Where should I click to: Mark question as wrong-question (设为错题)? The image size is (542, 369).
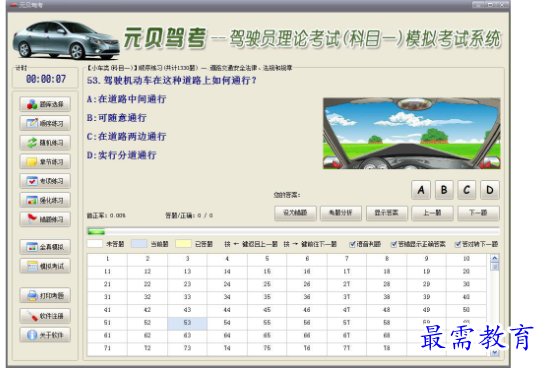[x=295, y=213]
